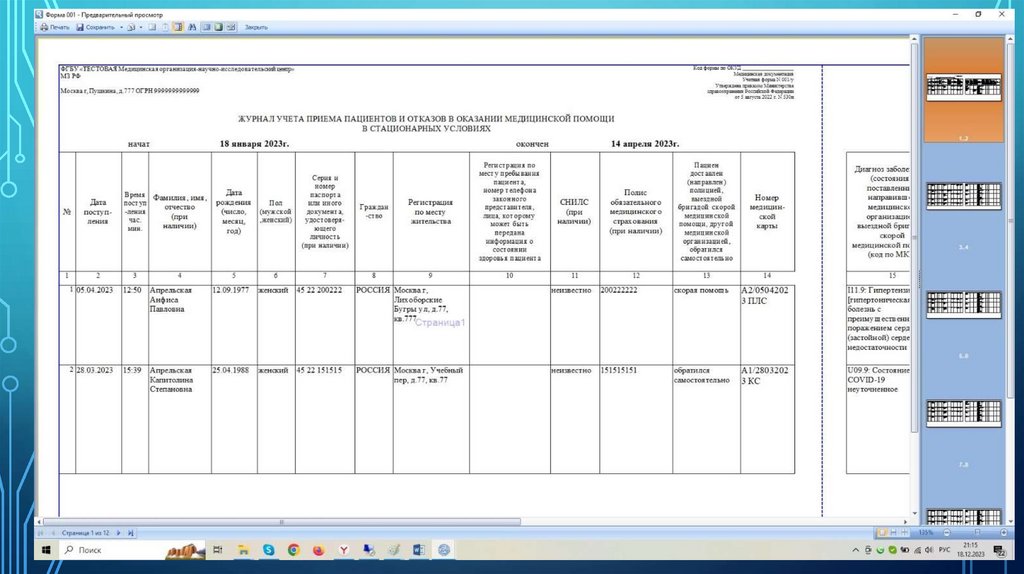Click the journal title 'ЖУРНАЛ УЧЕТА ПРИЕМА ПАЦИЕНТОВ'
The width and height of the screenshot is (1024, 574).
tap(426, 123)
